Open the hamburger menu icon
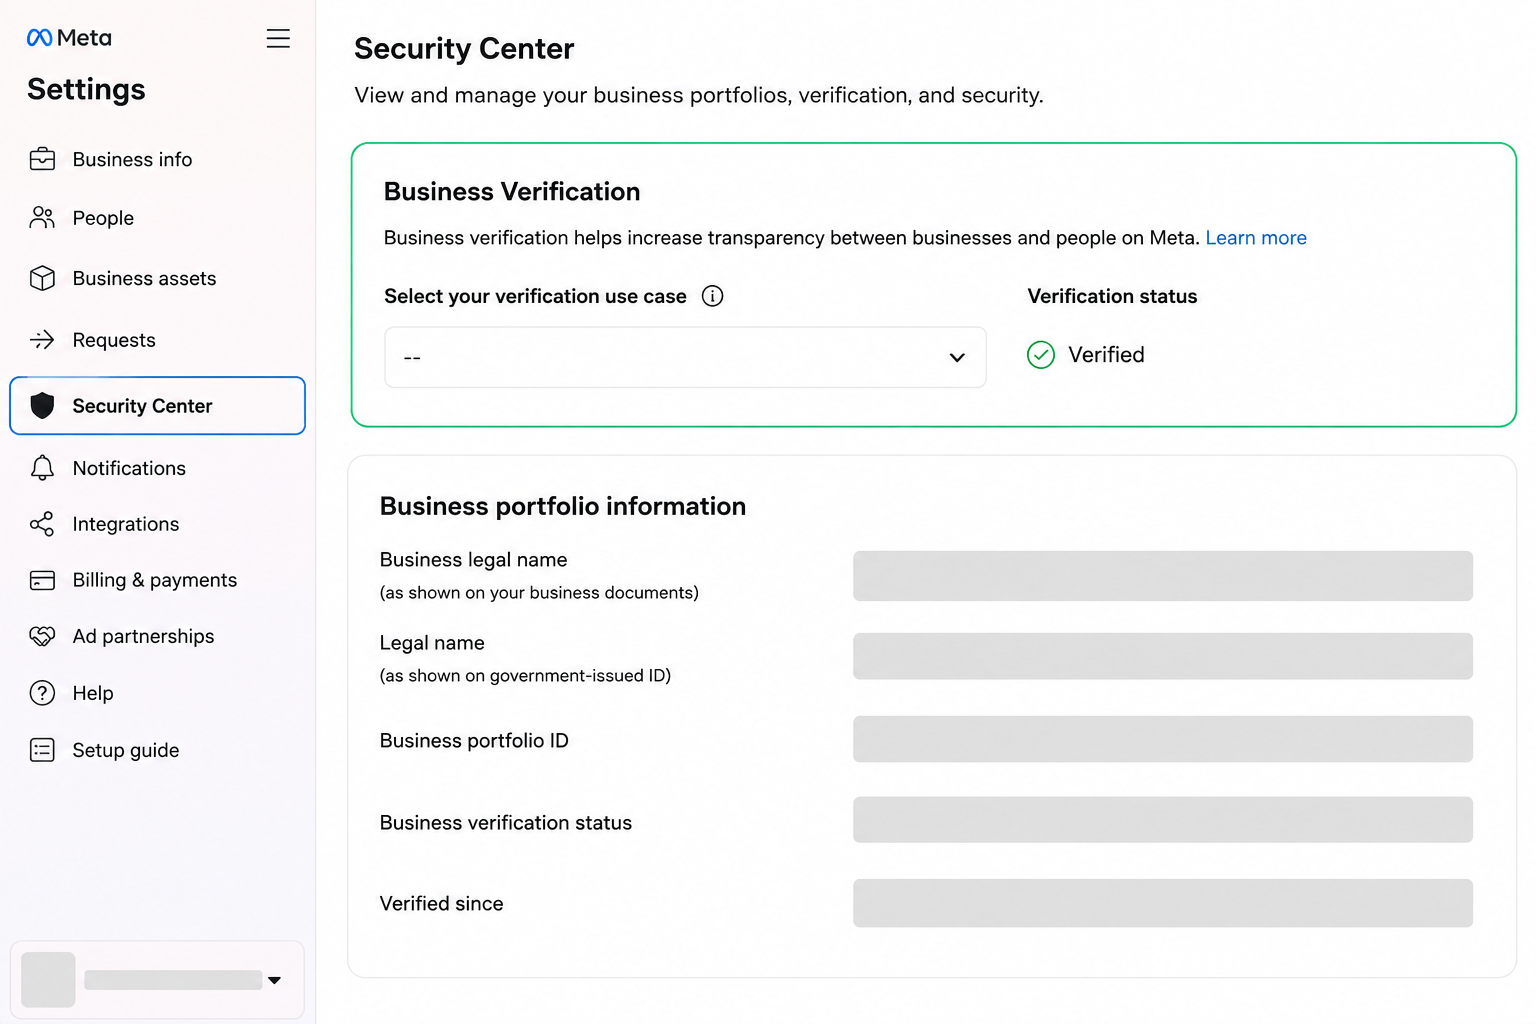Viewport: 1536px width, 1024px height. (x=278, y=38)
